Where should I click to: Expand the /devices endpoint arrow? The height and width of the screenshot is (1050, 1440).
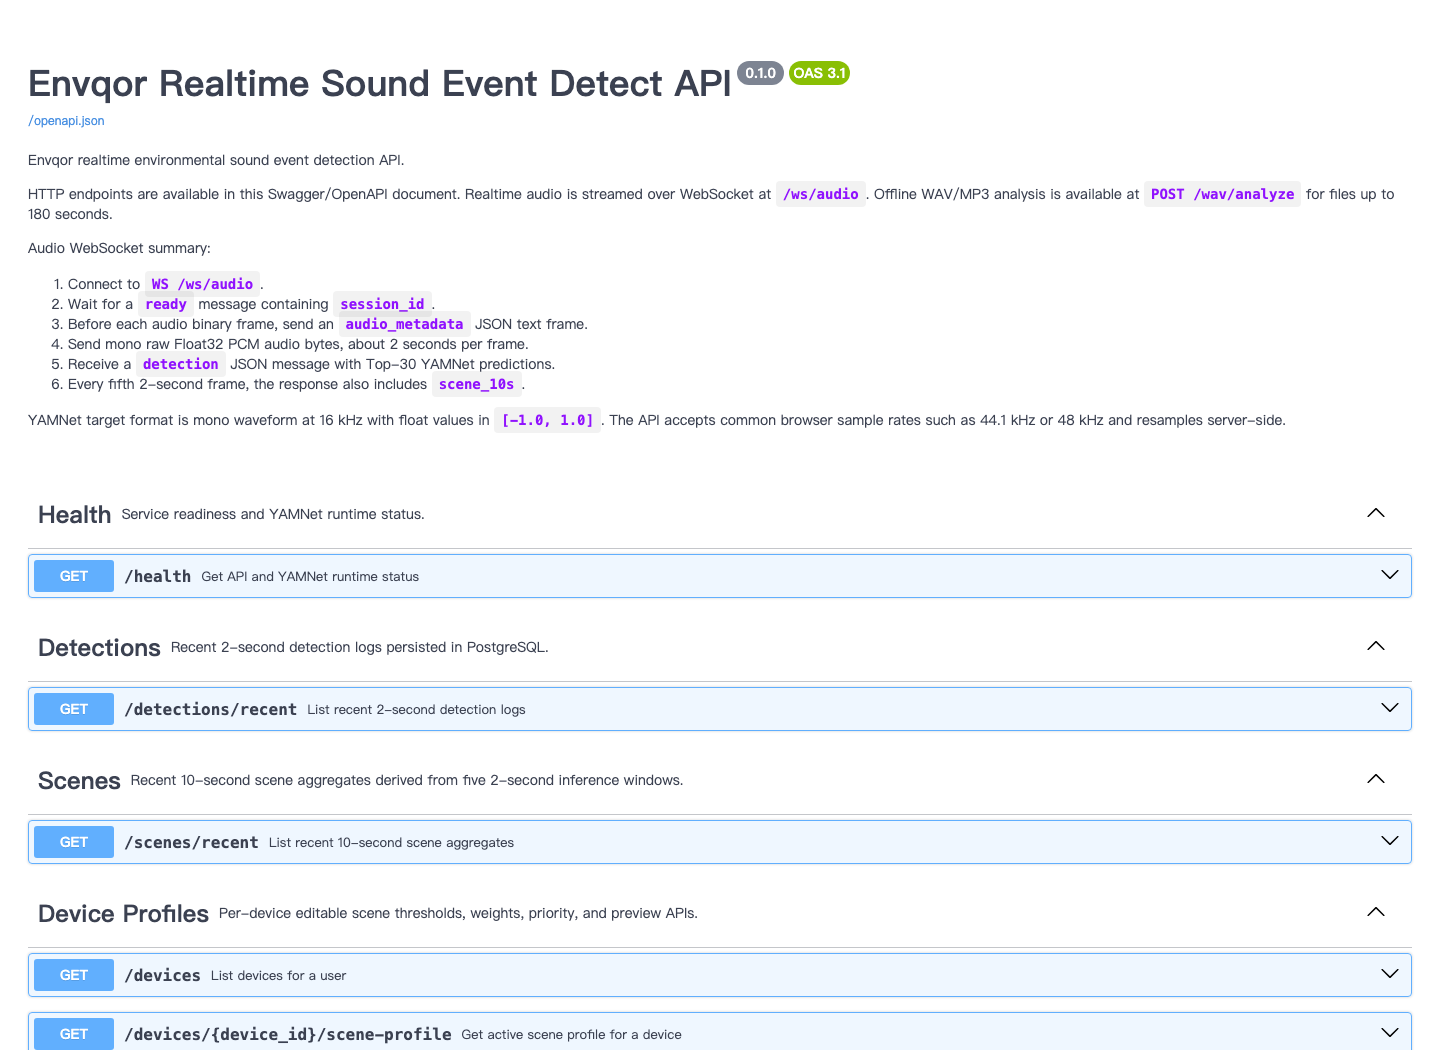pyautogui.click(x=1390, y=974)
